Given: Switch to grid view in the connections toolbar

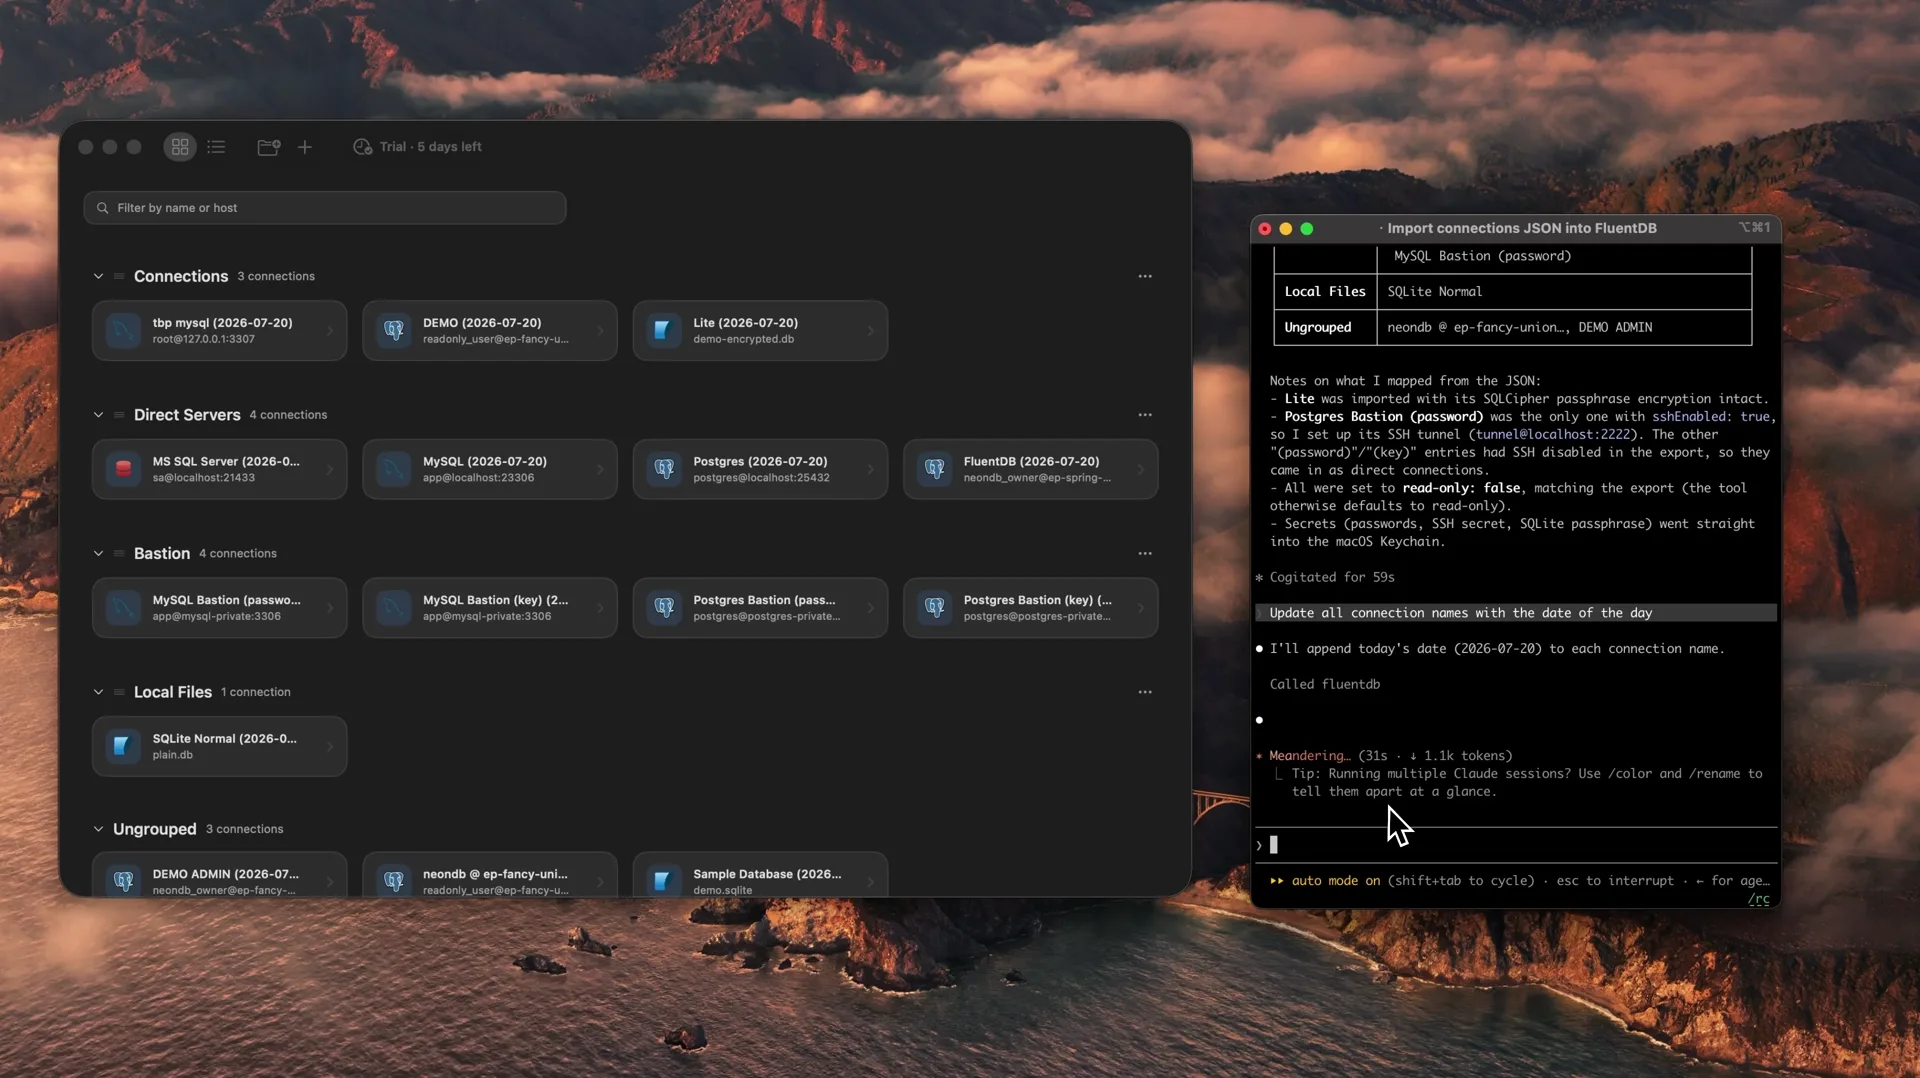Looking at the screenshot, I should coord(180,147).
